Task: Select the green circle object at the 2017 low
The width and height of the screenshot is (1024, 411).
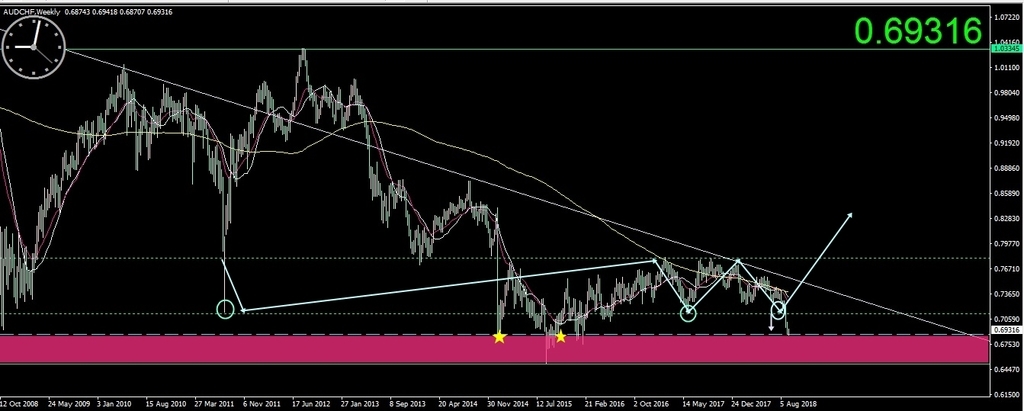Action: click(688, 314)
